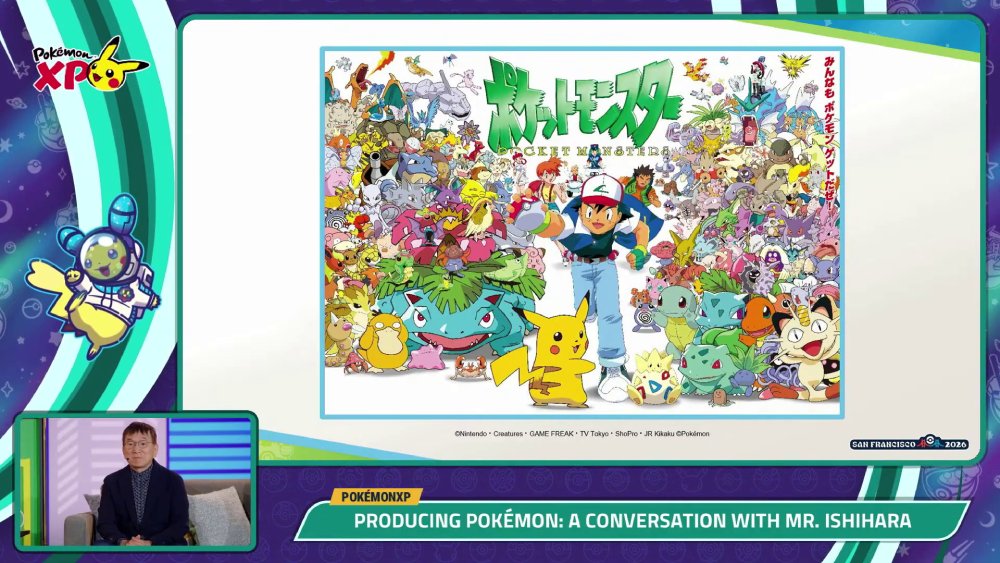Click Diglett at the poster's bottom edge
The width and height of the screenshot is (1000, 563).
tap(721, 400)
